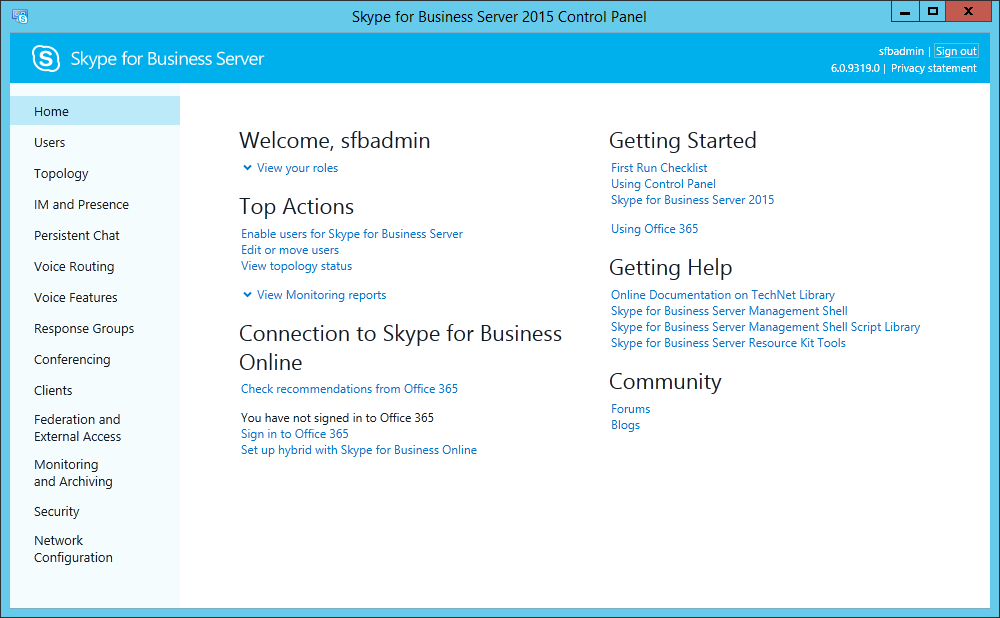Screen dimensions: 1000x618
Task: Click the Resource Kit Tools link
Action: click(728, 342)
